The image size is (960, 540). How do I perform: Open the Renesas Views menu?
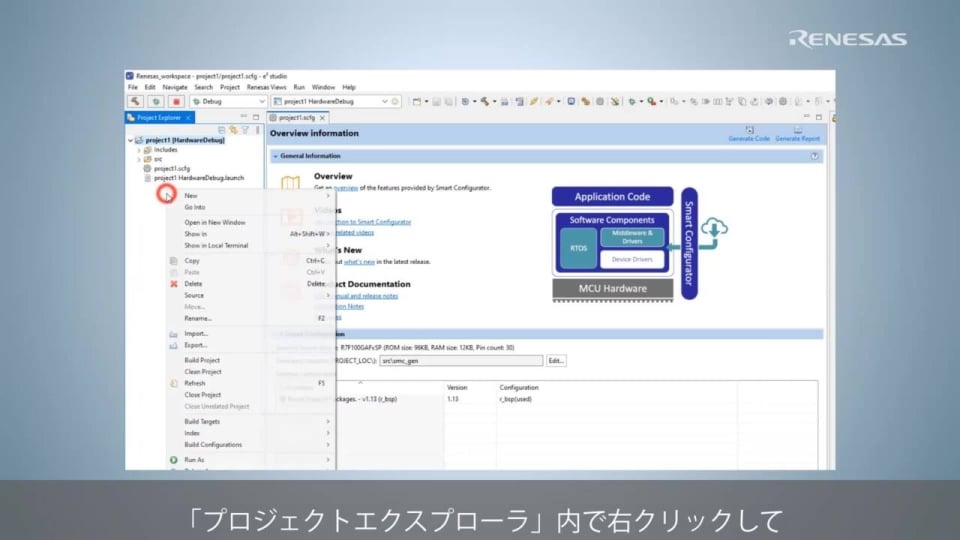pos(266,88)
